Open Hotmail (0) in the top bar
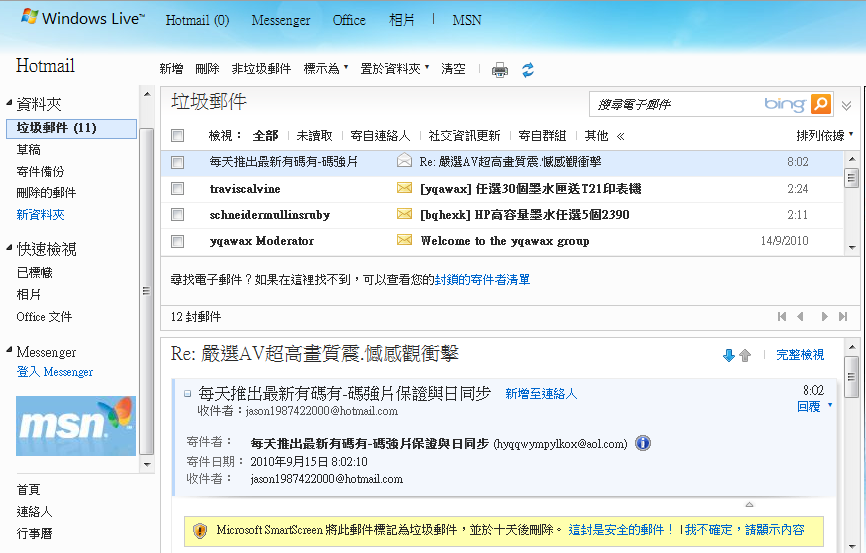Viewport: 866px width, 553px height. 197,20
